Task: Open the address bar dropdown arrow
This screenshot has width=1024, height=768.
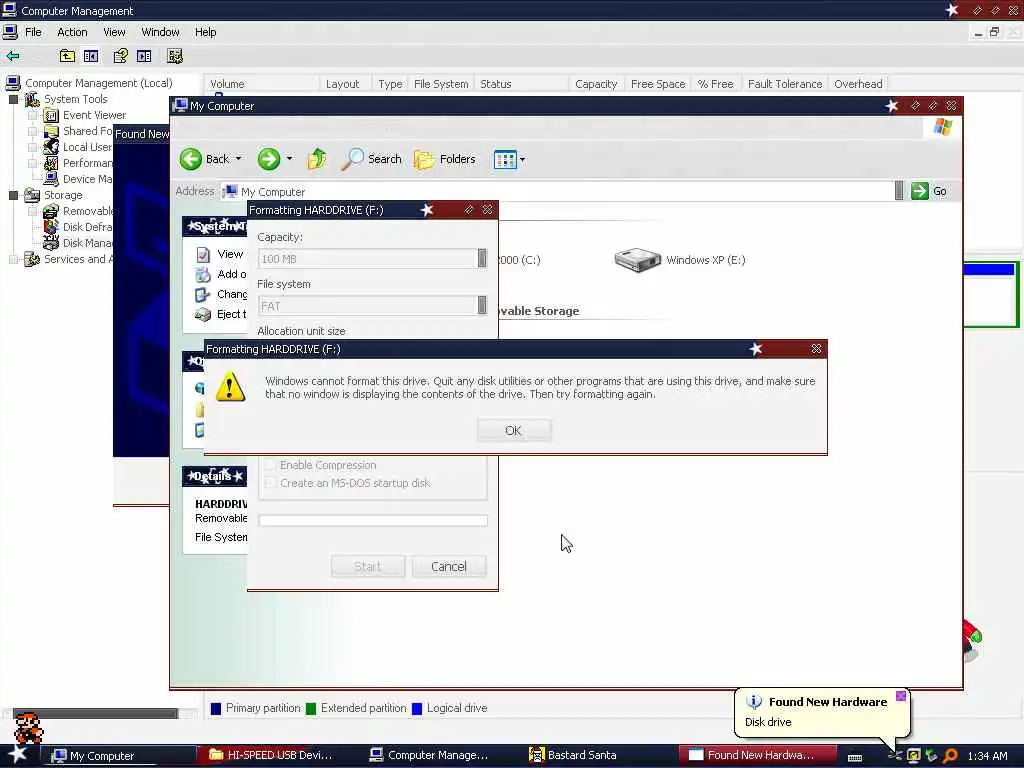Action: click(x=899, y=191)
